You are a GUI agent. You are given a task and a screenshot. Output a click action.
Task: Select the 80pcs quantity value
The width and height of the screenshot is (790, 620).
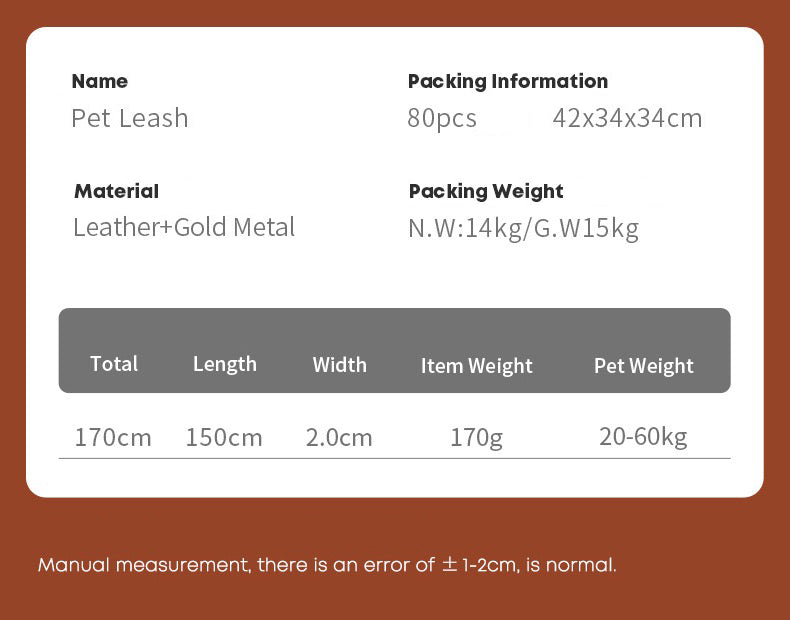pos(442,118)
